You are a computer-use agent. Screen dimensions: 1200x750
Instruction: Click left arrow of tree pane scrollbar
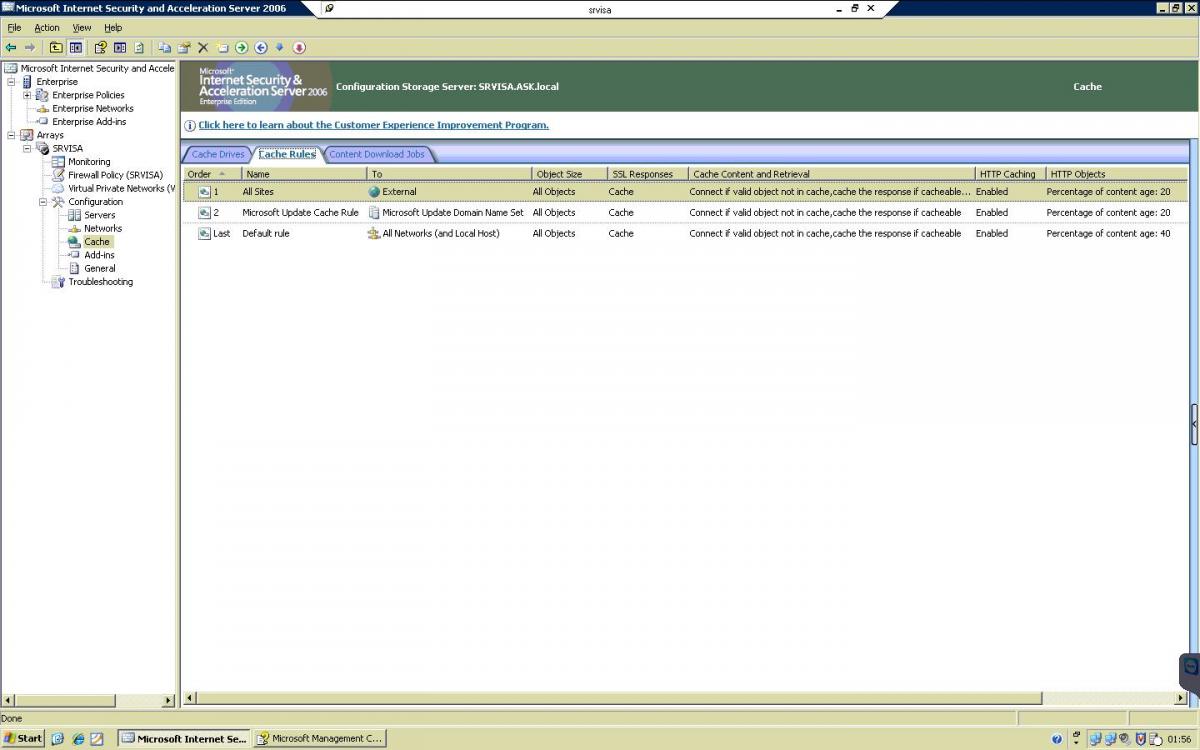tap(8, 701)
